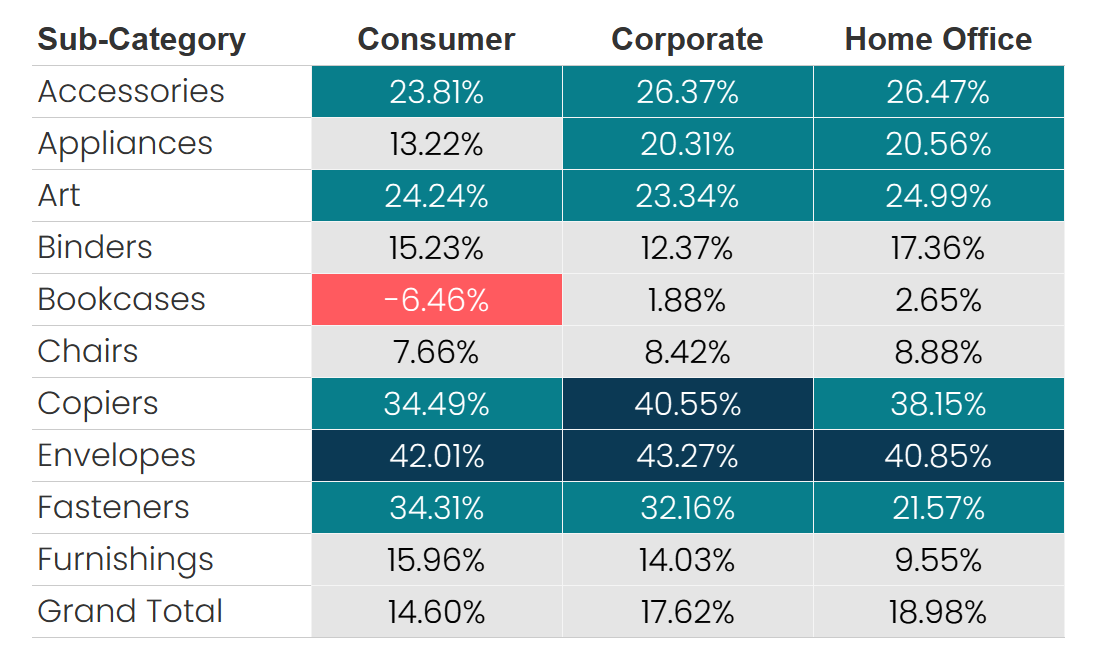The image size is (1100, 667).
Task: Click the Appliances row label
Action: (125, 144)
